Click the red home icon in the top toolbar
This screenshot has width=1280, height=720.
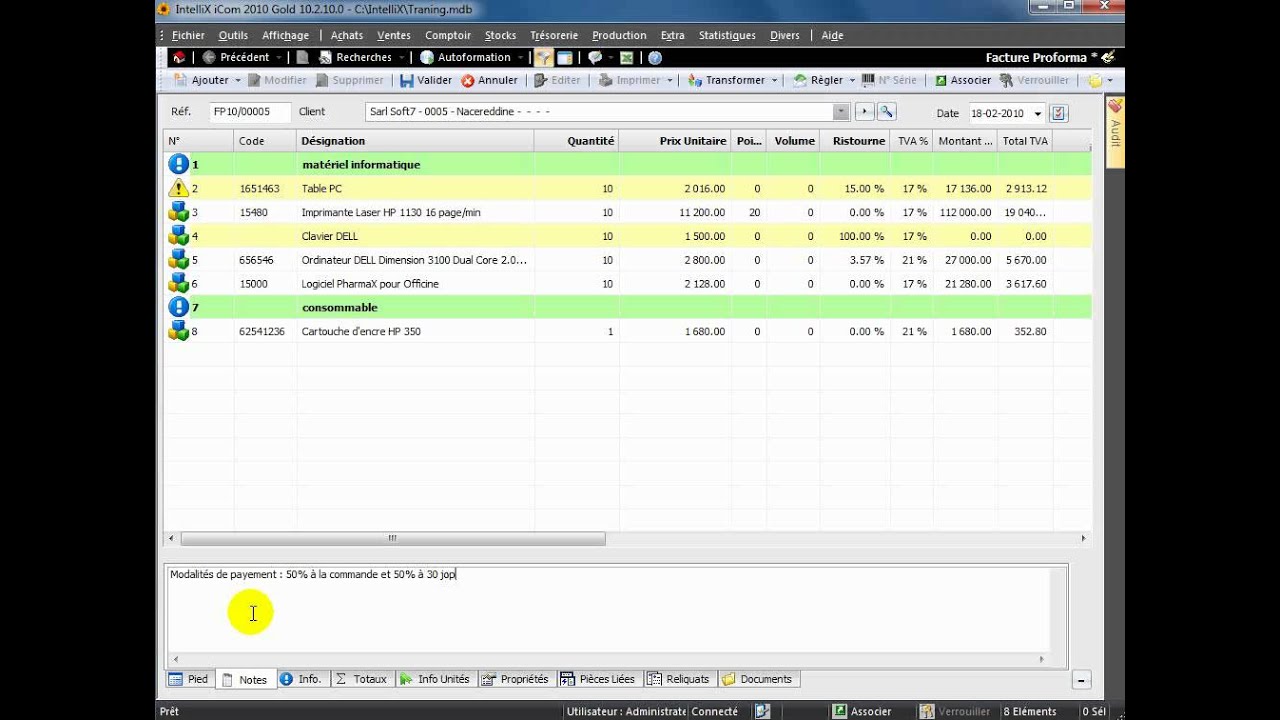(179, 58)
